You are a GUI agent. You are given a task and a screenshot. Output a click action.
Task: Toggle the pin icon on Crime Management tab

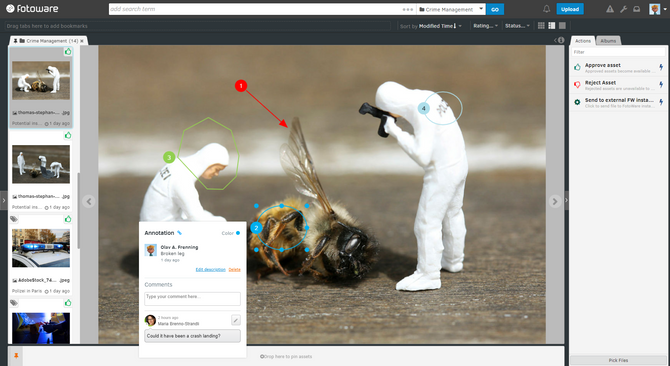(15, 41)
